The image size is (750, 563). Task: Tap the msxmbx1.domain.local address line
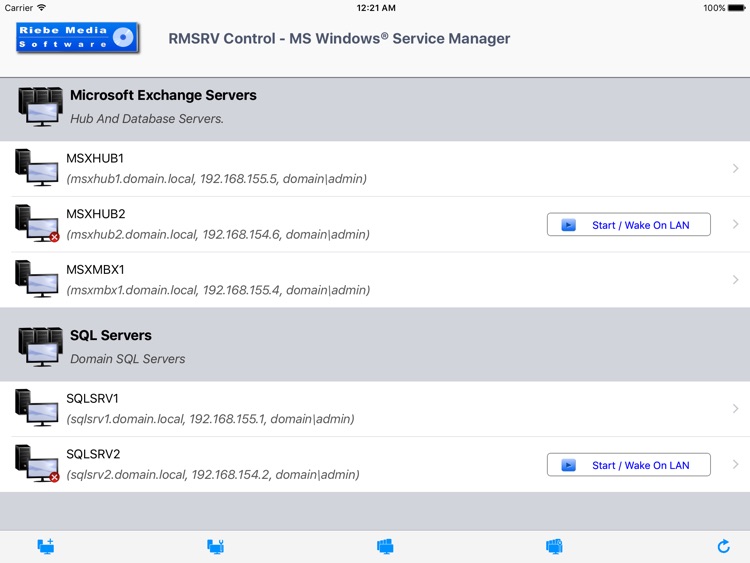pyautogui.click(x=218, y=290)
